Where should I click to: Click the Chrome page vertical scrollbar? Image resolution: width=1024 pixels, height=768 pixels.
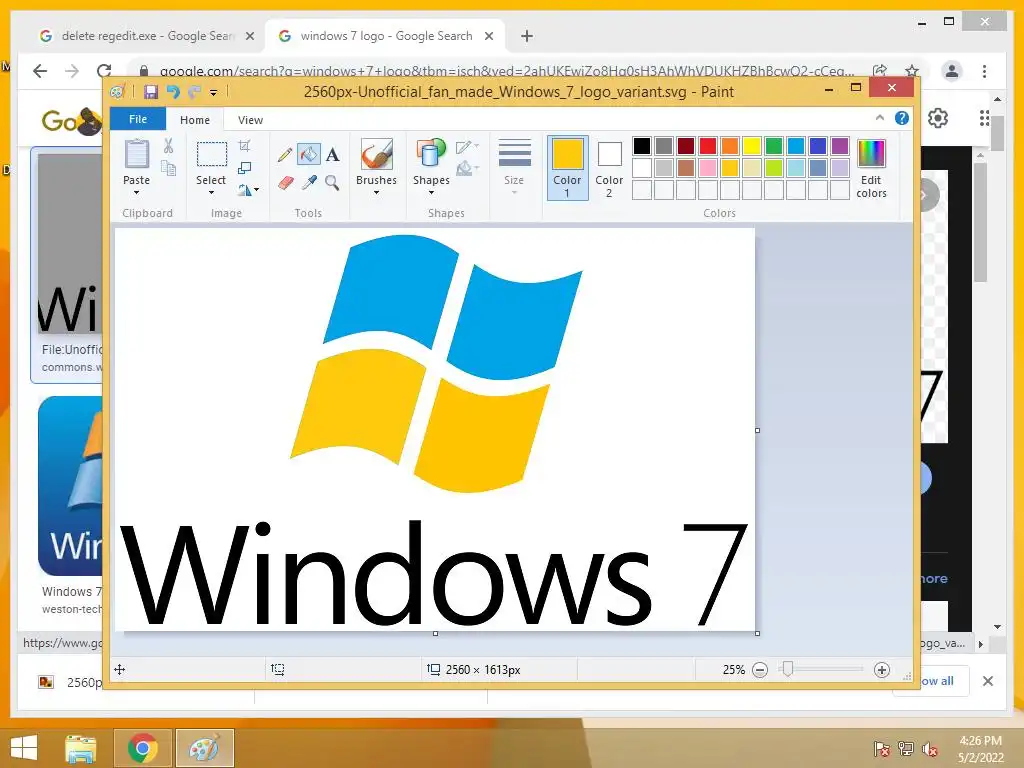tap(996, 131)
